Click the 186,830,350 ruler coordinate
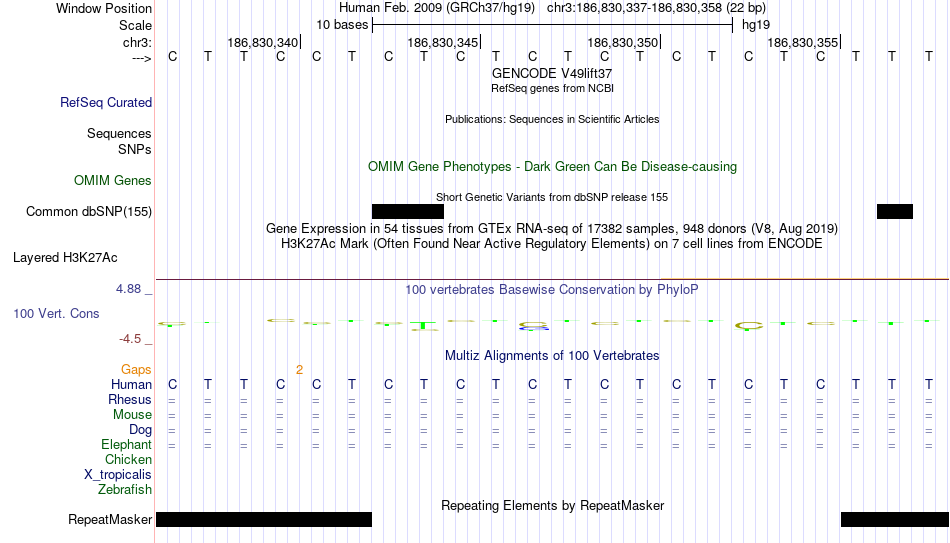 pyautogui.click(x=623, y=42)
